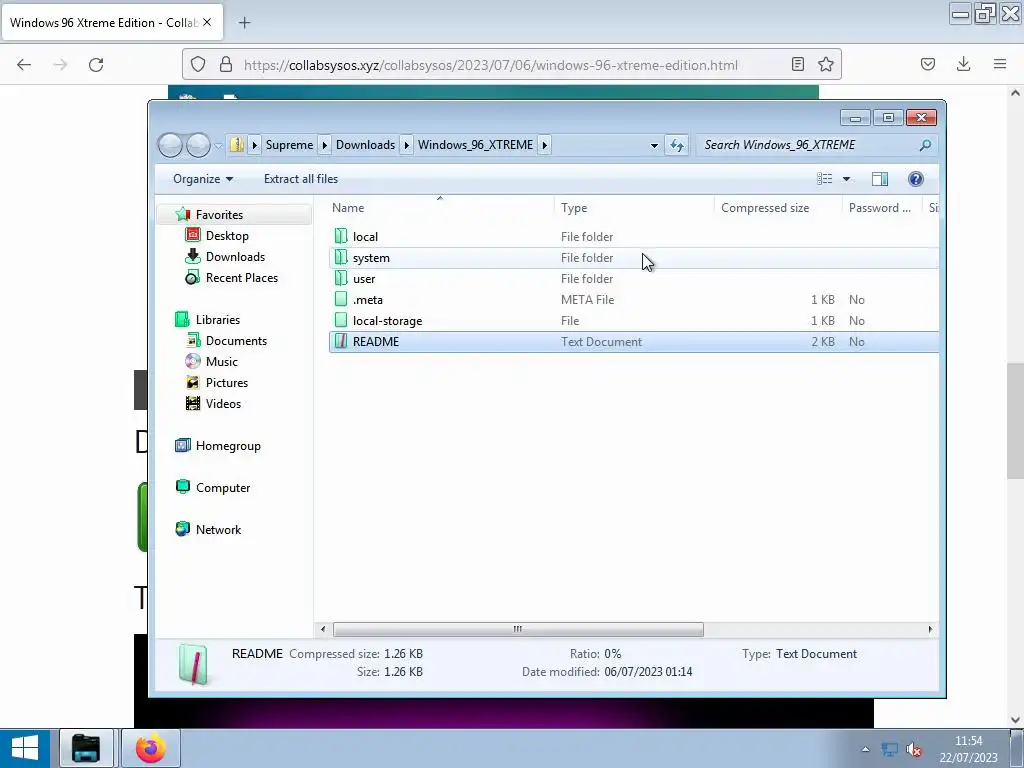Click the refresh address bar button in Explorer
Image resolution: width=1024 pixels, height=768 pixels.
pyautogui.click(x=677, y=145)
